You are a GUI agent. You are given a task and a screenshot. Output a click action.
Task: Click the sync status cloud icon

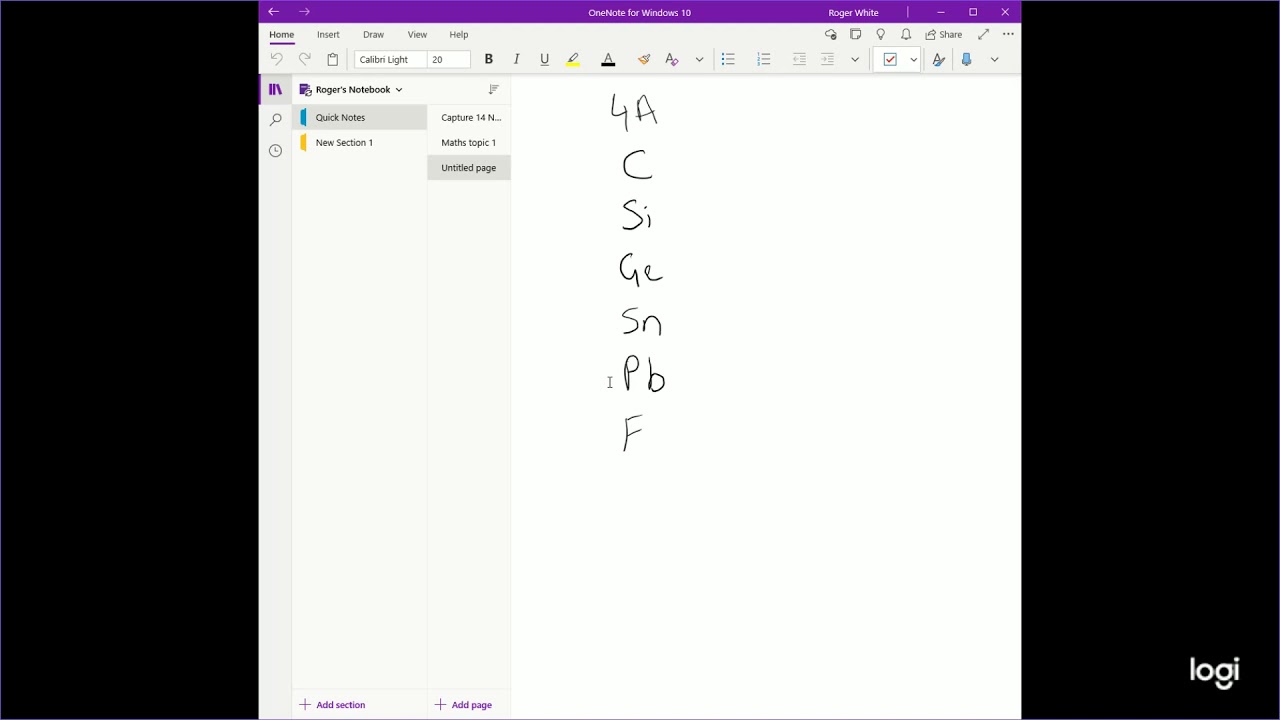[830, 35]
